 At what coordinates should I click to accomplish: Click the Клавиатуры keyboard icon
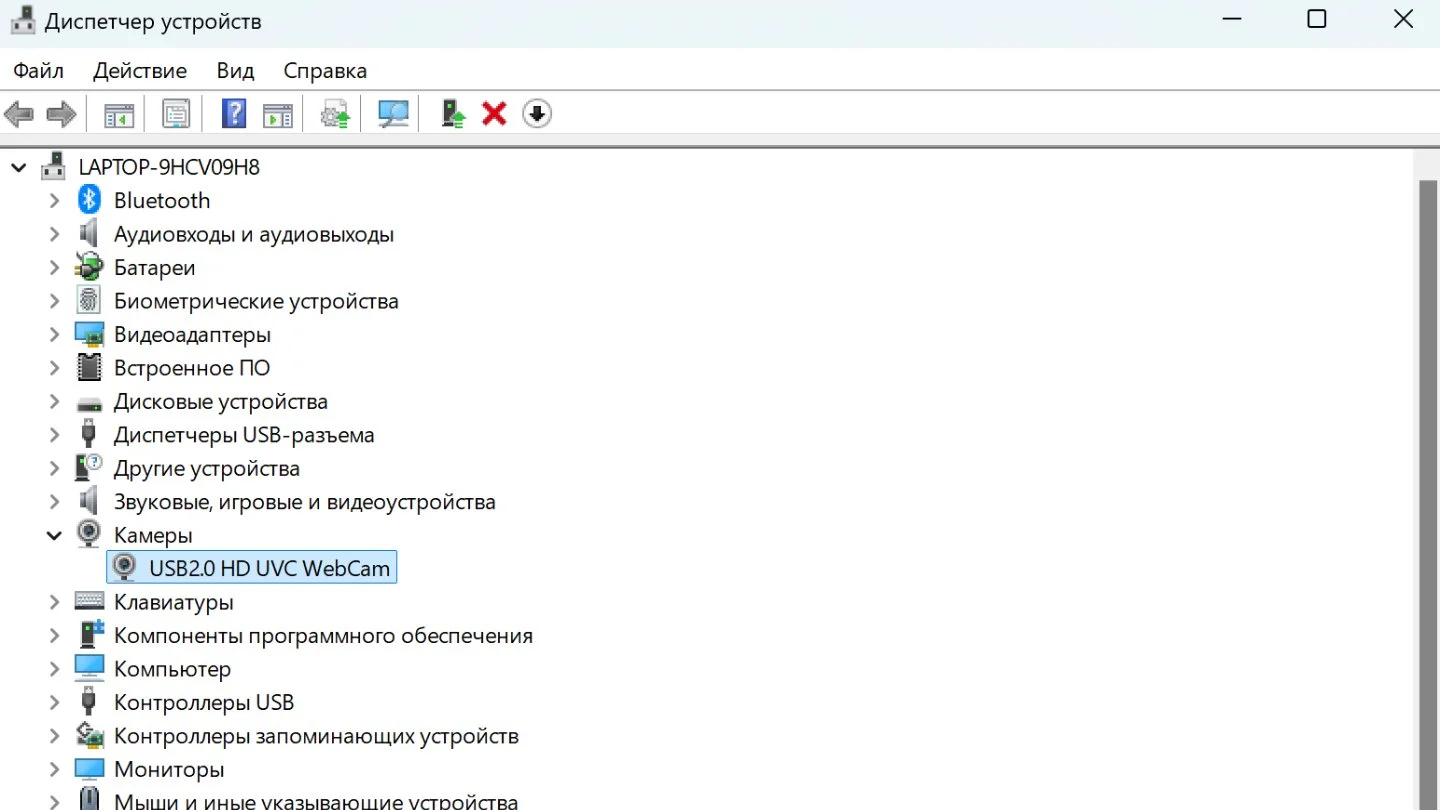click(90, 602)
